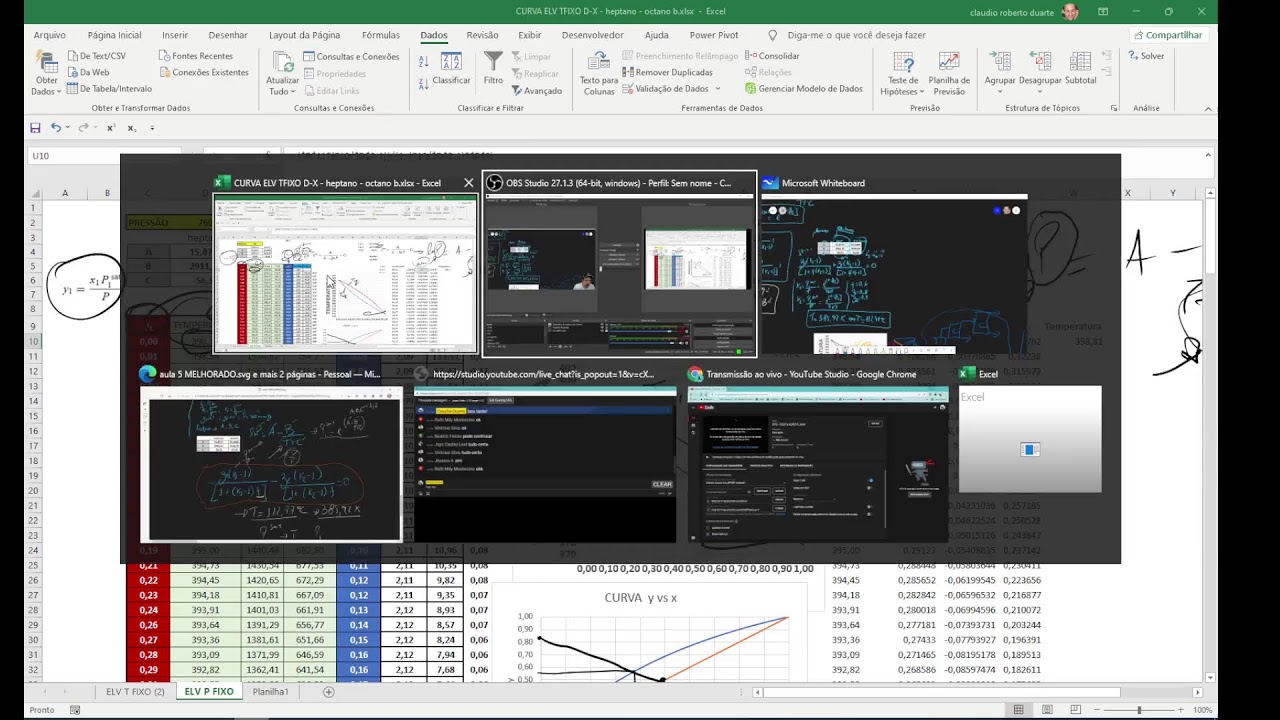Open the Consolidar tool

tap(773, 56)
